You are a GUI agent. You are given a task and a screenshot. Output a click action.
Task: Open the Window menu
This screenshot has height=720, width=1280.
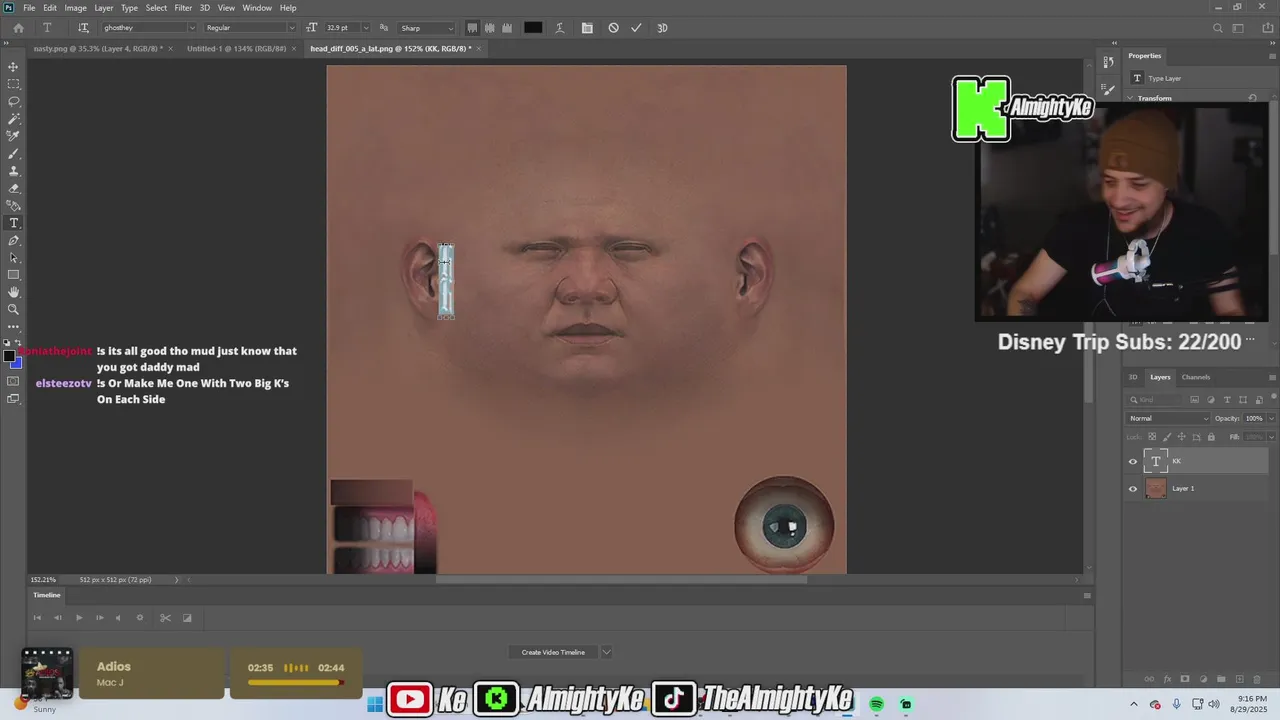[257, 8]
